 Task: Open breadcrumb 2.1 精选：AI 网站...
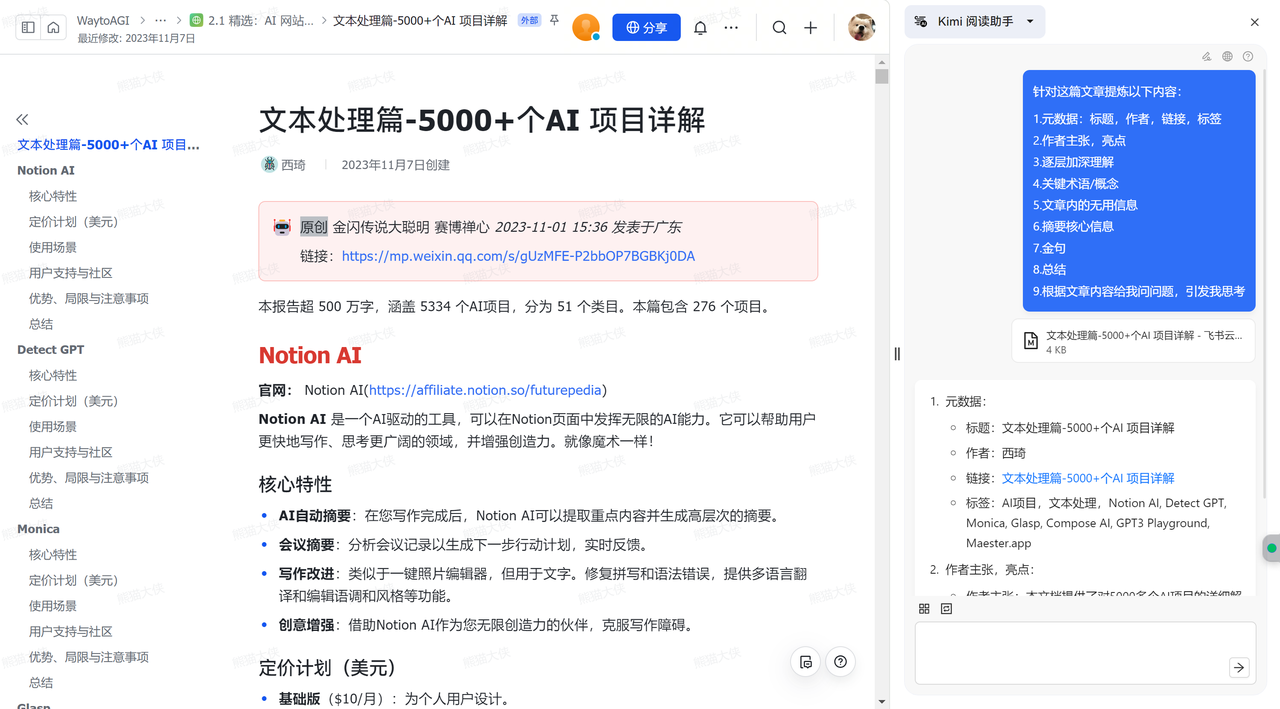point(261,20)
